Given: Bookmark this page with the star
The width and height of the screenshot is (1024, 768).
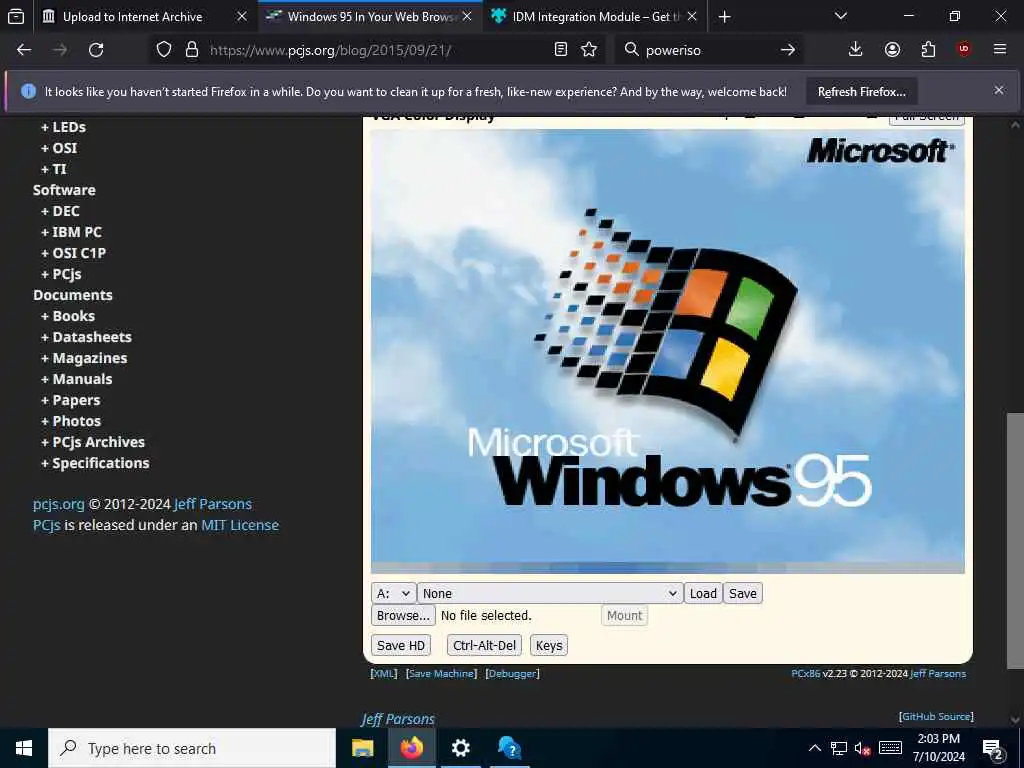Looking at the screenshot, I should (589, 50).
